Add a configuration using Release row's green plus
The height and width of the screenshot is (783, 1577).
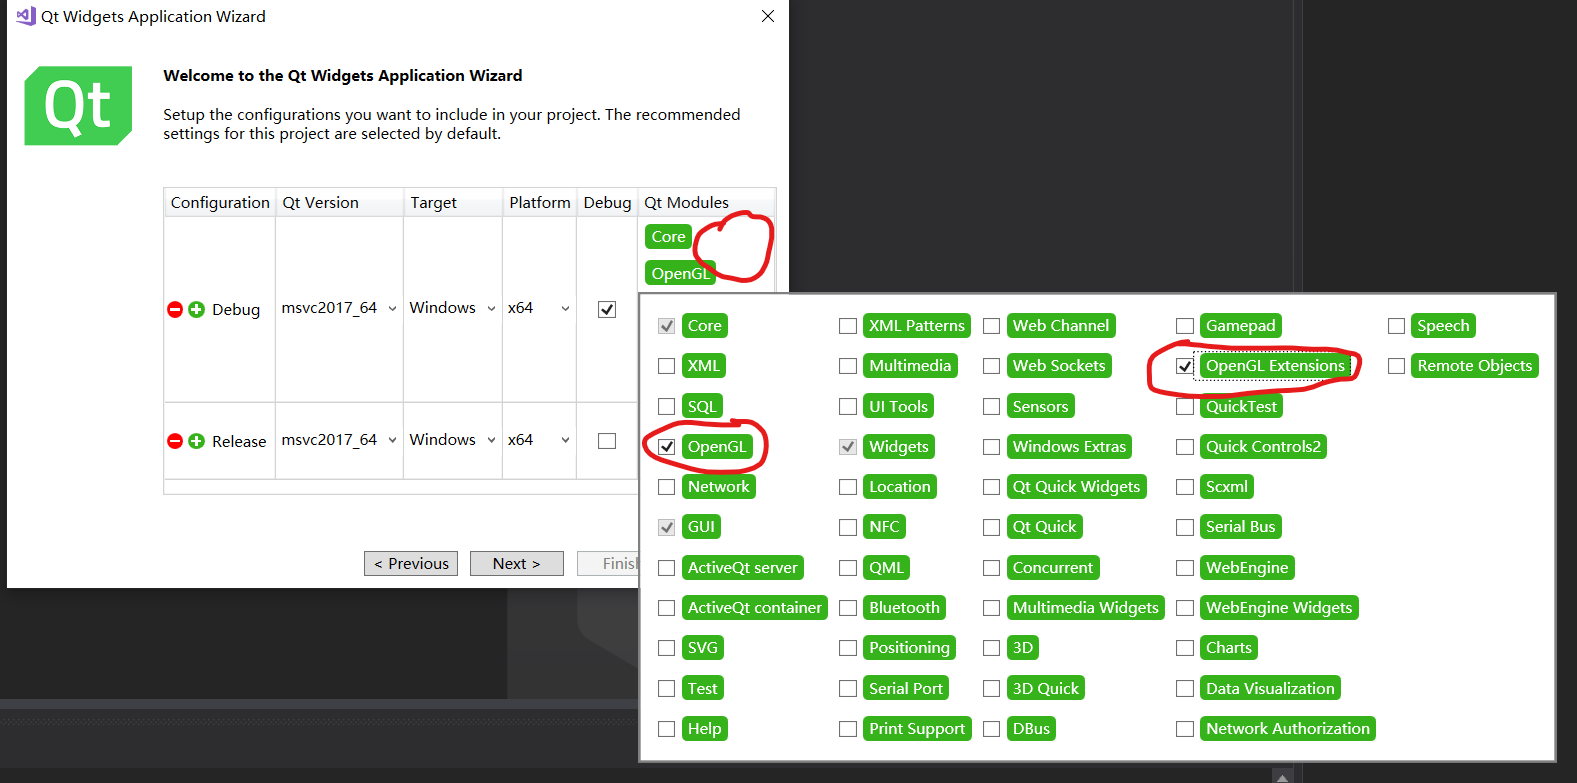point(197,441)
